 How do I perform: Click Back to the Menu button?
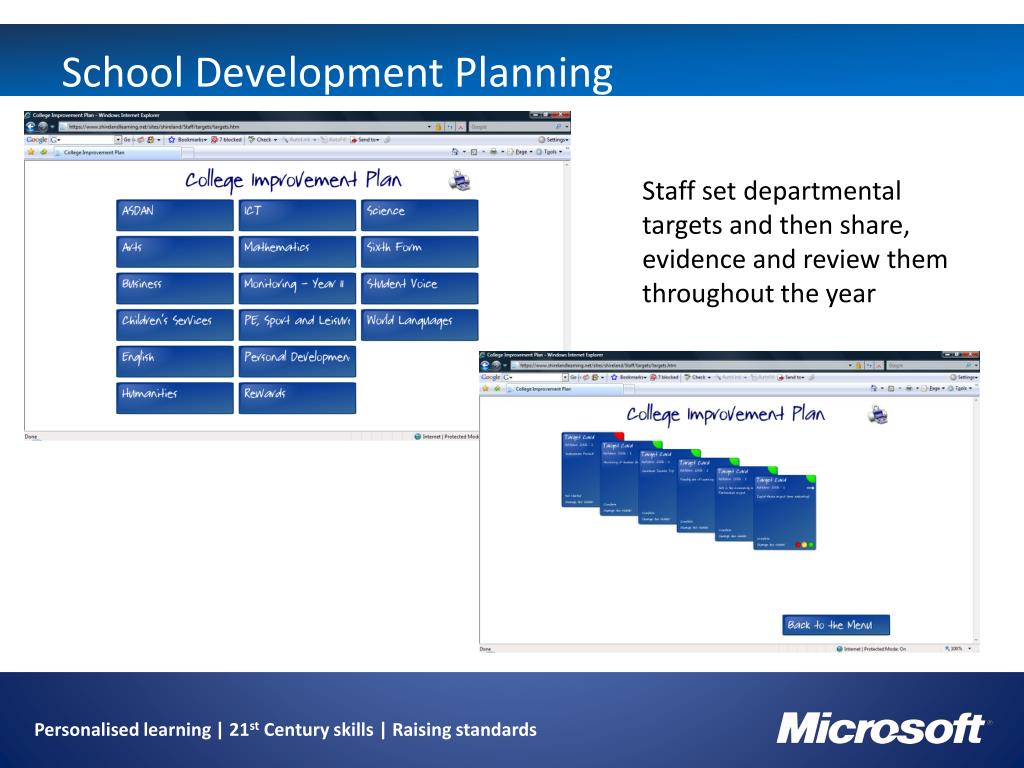pyautogui.click(x=836, y=625)
